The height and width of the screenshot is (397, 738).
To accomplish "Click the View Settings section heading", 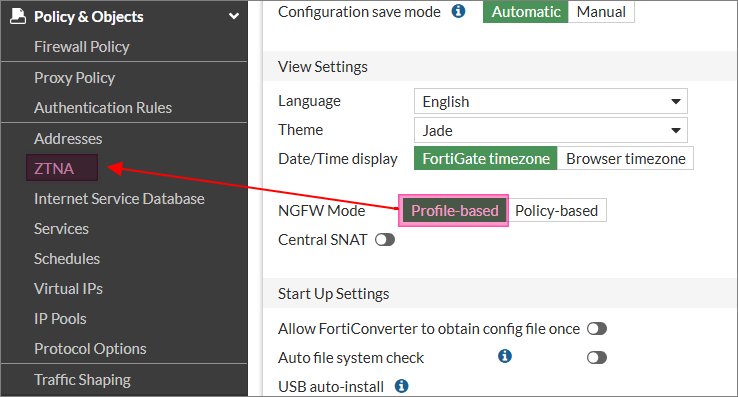I will pyautogui.click(x=323, y=67).
